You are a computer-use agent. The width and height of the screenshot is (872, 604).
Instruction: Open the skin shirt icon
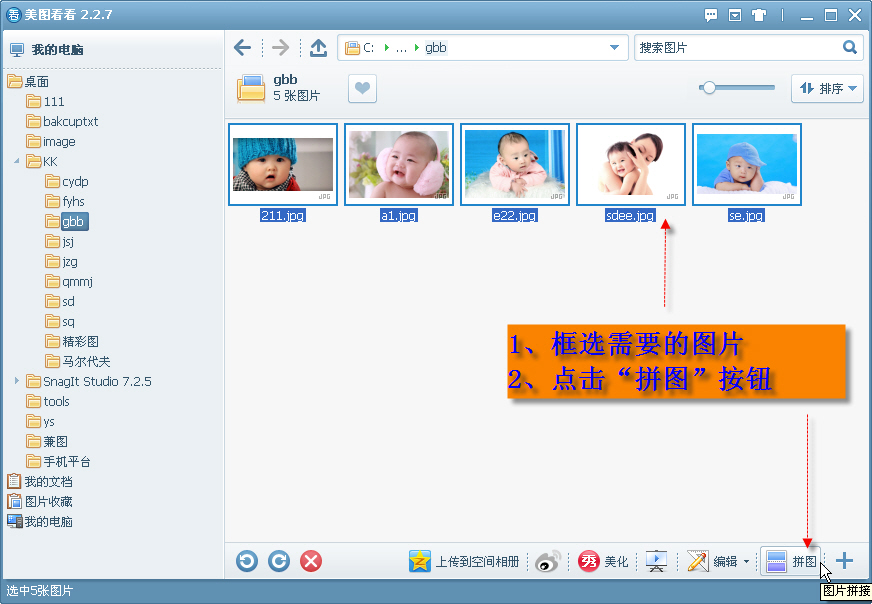759,15
